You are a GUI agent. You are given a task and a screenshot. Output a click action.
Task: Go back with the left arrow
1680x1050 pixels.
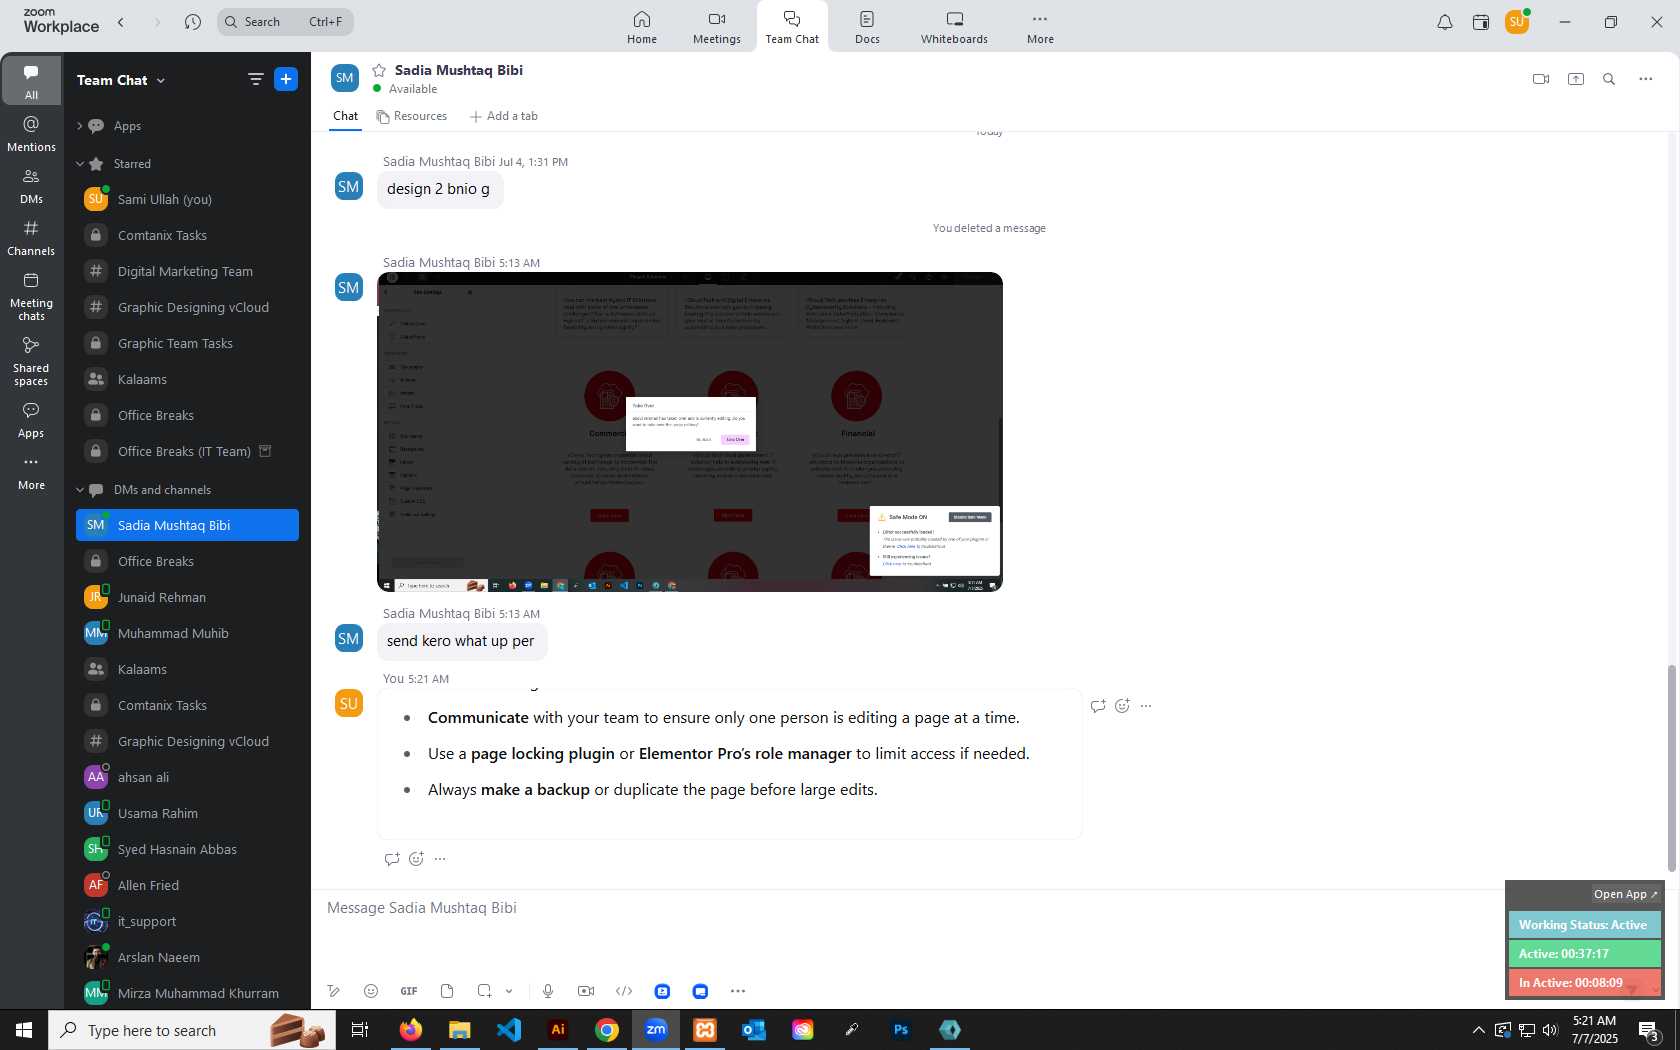tap(121, 21)
